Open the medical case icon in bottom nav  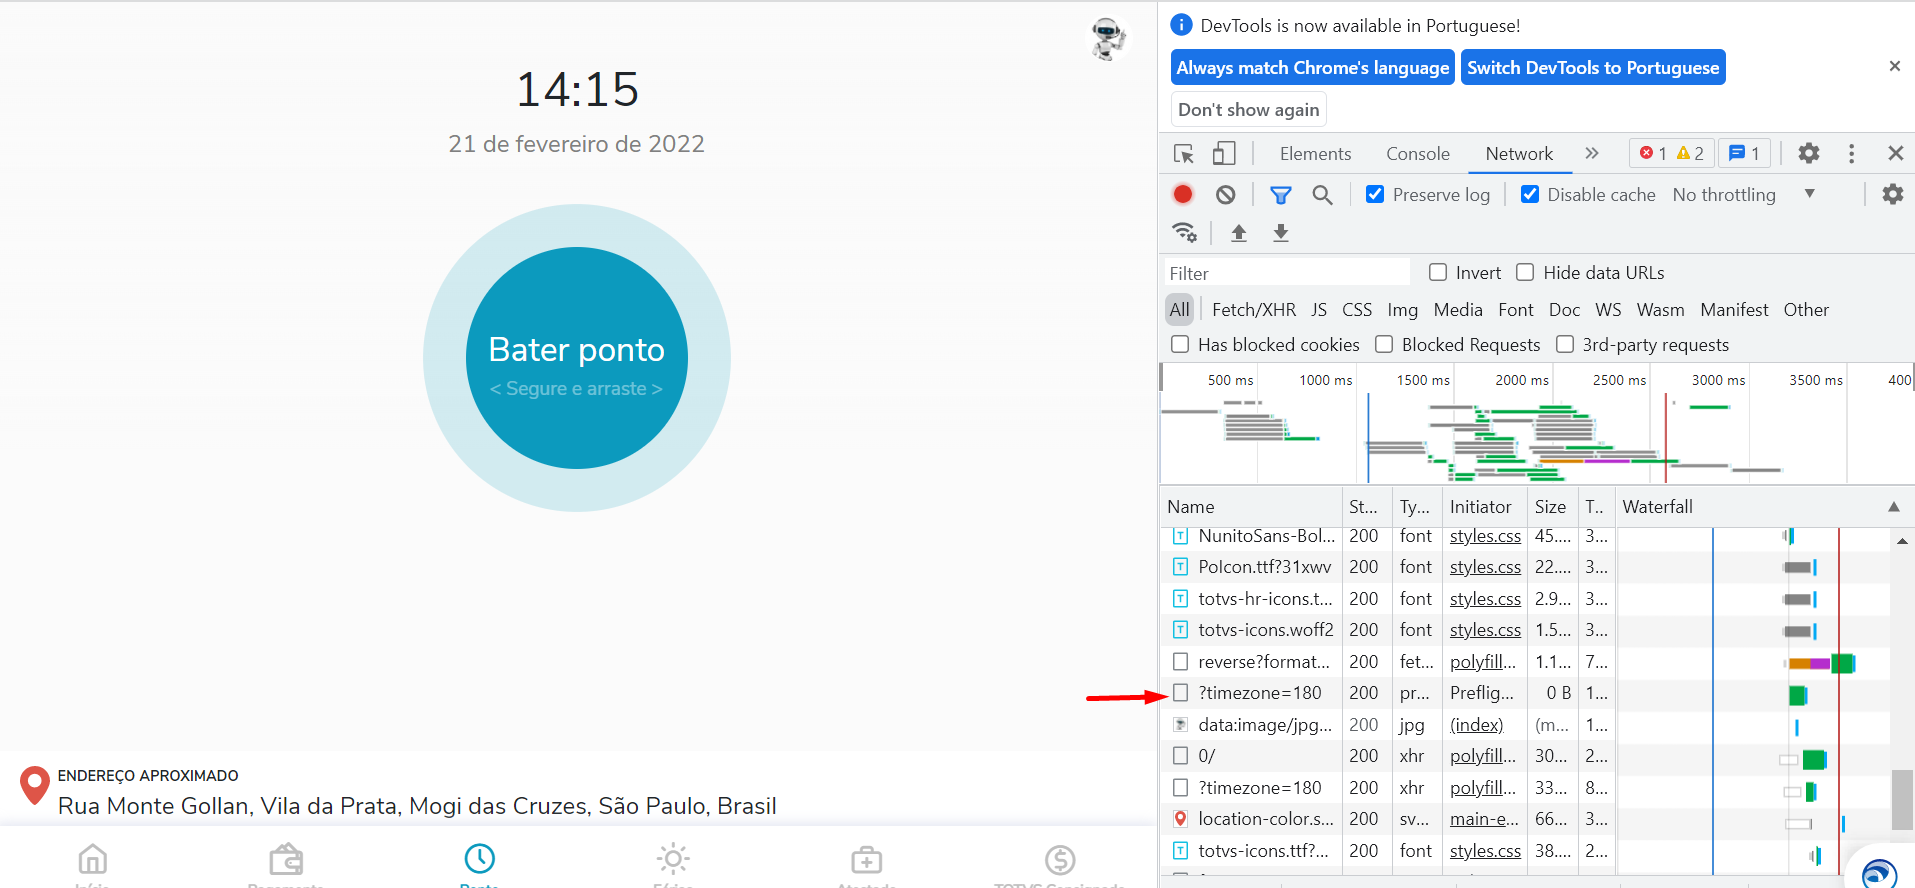pos(867,859)
